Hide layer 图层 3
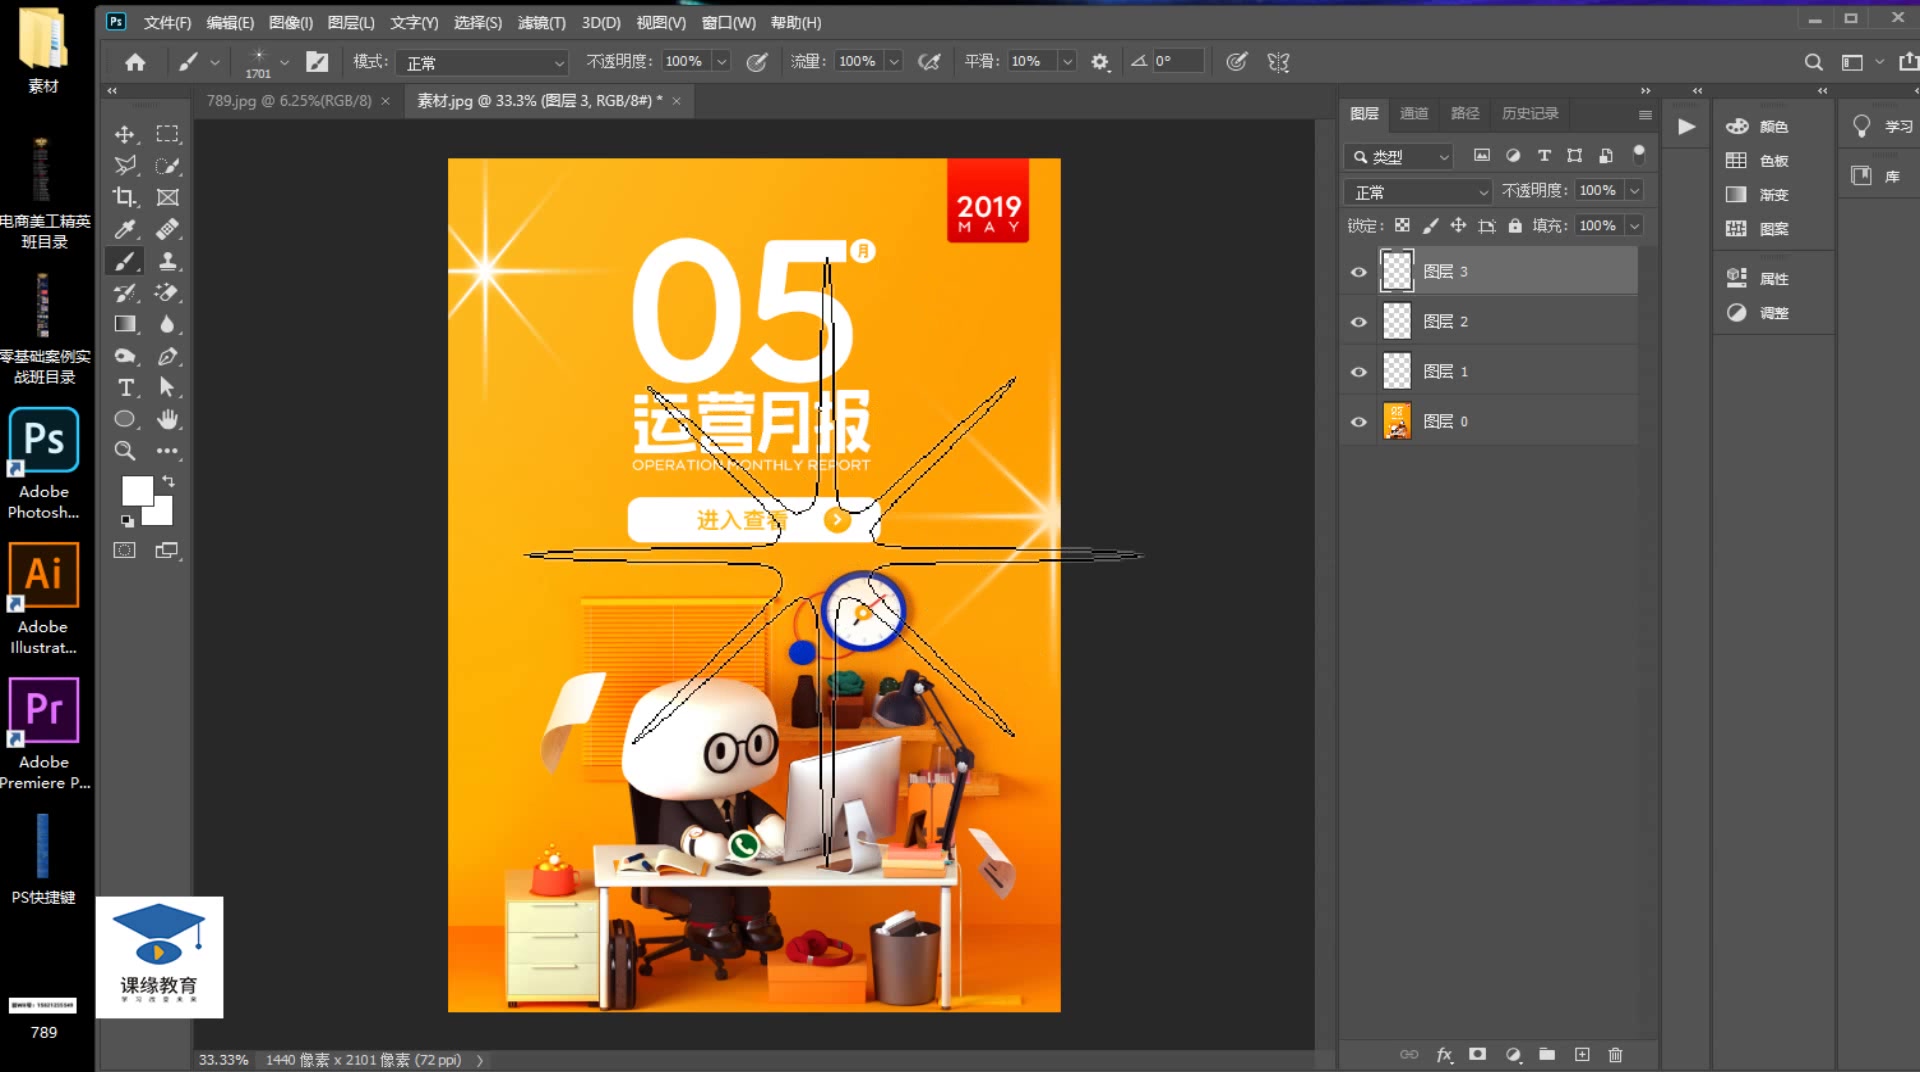The image size is (1920, 1072). point(1358,272)
